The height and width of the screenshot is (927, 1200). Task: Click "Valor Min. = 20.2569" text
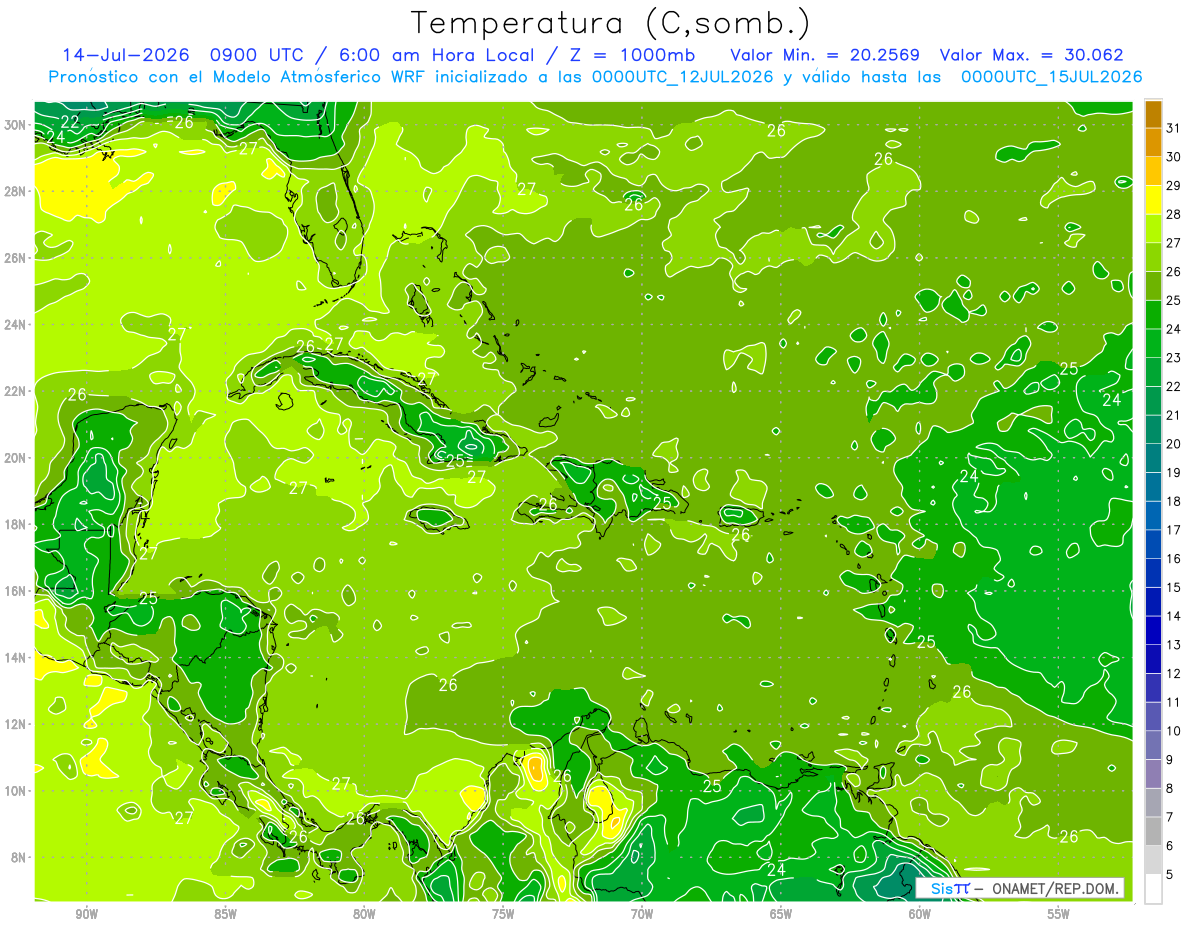tap(825, 55)
